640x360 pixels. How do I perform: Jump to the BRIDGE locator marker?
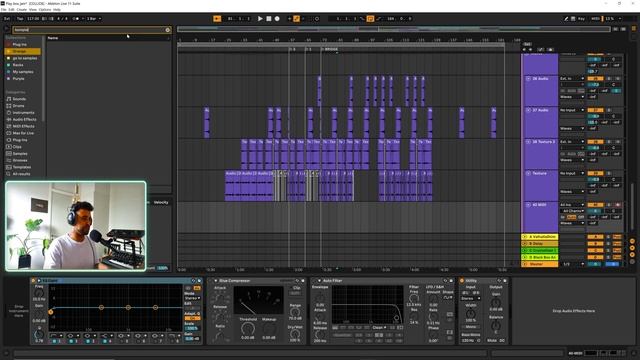point(330,49)
